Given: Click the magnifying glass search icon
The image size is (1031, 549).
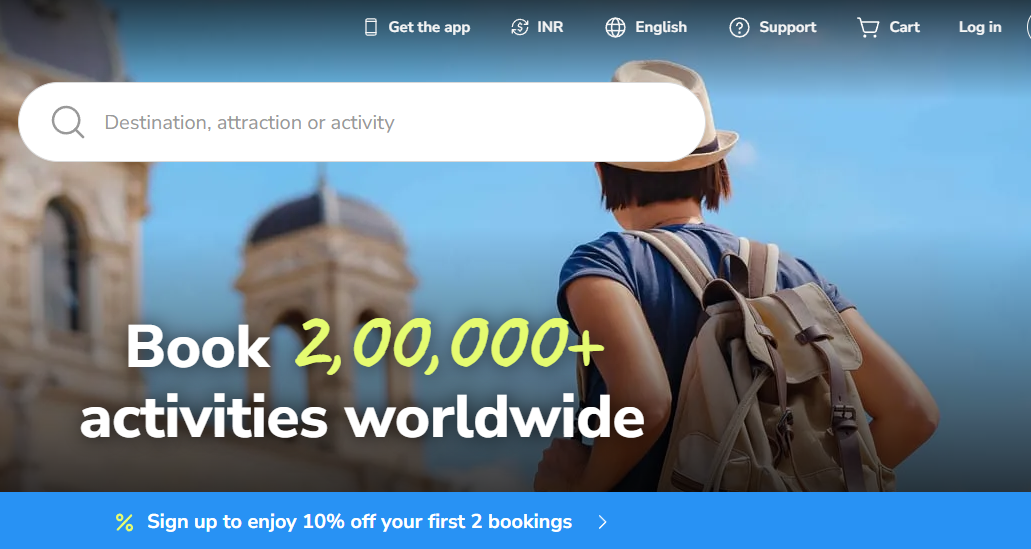Looking at the screenshot, I should point(68,122).
